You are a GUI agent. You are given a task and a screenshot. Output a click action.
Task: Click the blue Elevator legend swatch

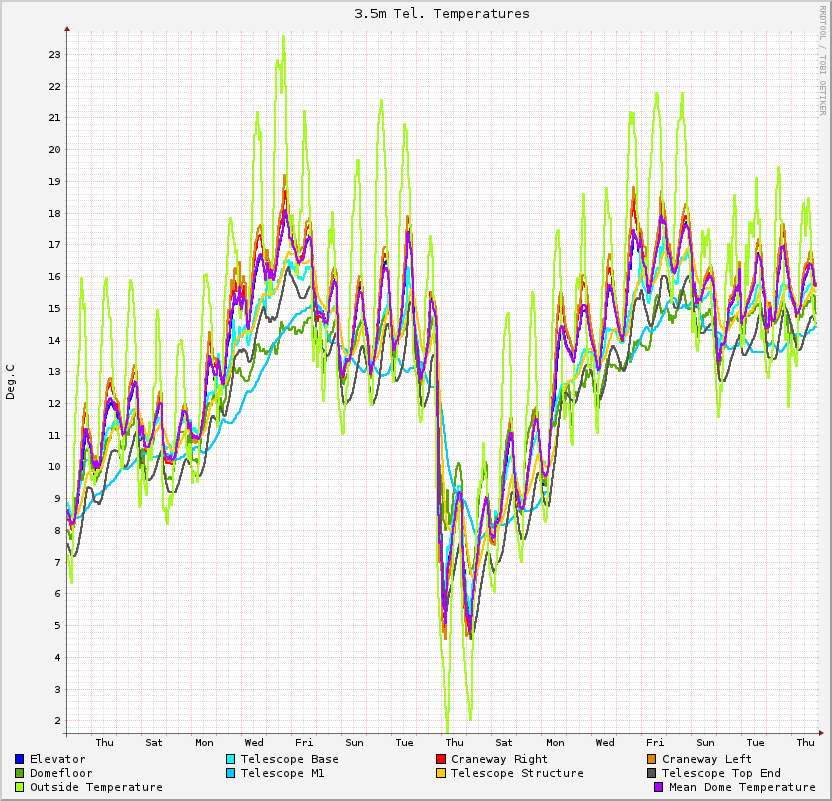coord(20,759)
